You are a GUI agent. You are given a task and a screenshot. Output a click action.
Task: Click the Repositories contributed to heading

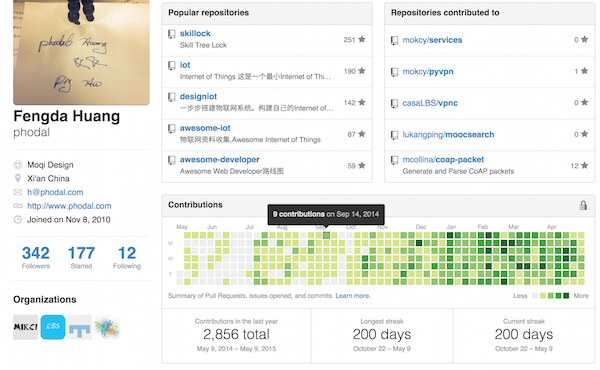pos(445,13)
